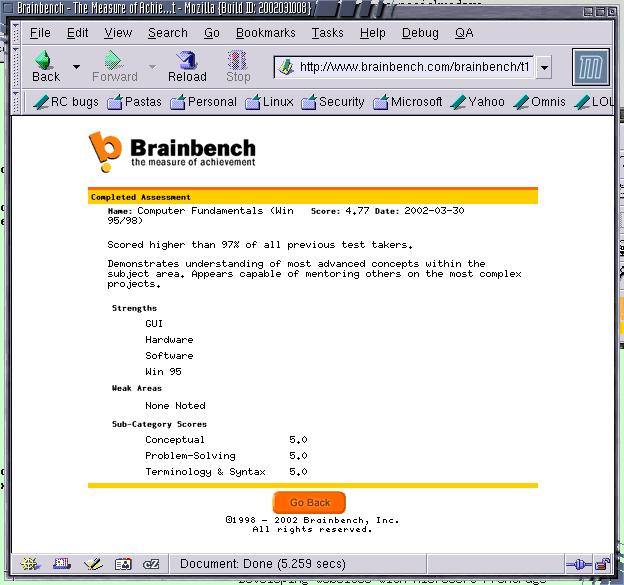This screenshot has height=585, width=624.
Task: Open the Go menu
Action: 212,33
